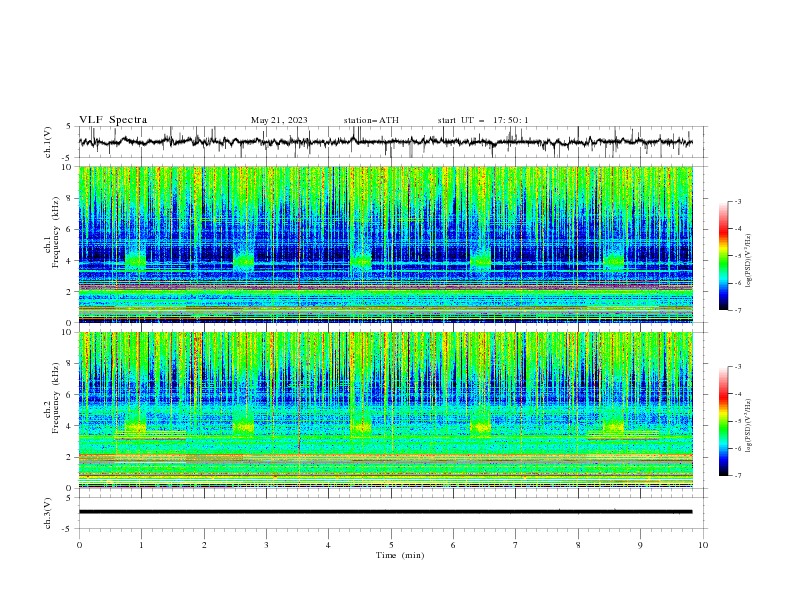Click time axis tick label "9"
This screenshot has height=612, width=792.
[640, 545]
